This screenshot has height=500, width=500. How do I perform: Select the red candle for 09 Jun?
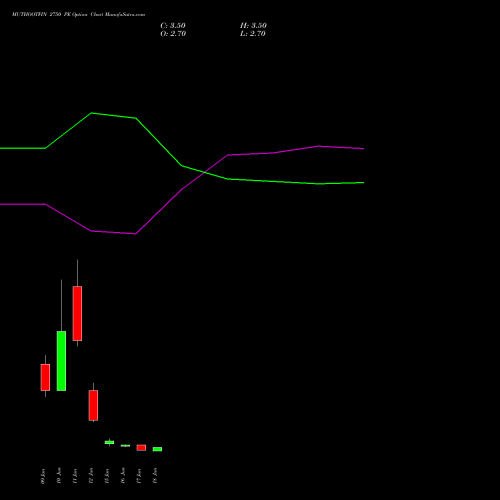[45, 377]
